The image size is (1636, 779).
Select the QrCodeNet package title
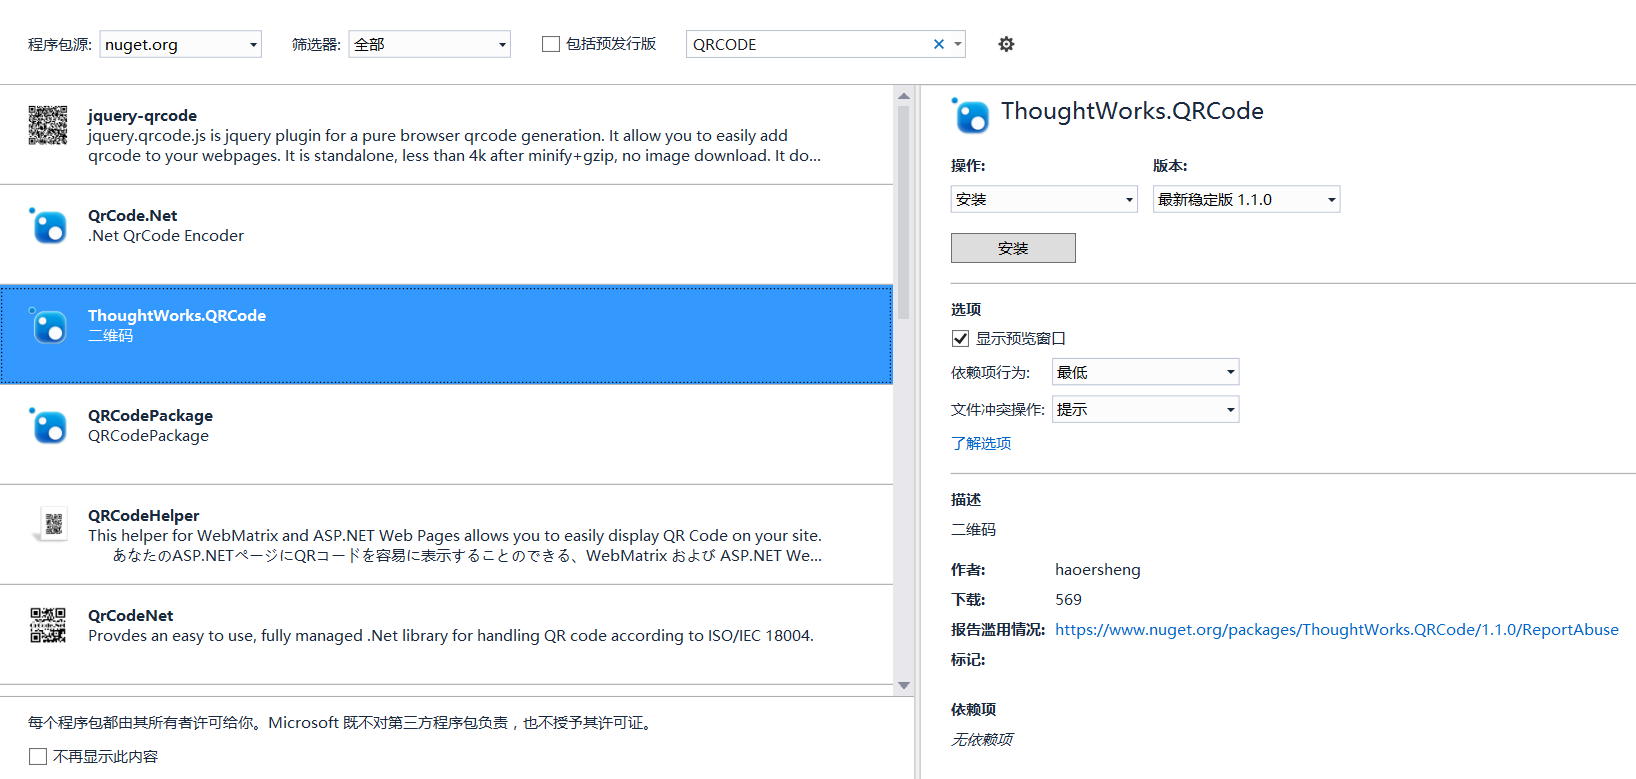pos(130,615)
